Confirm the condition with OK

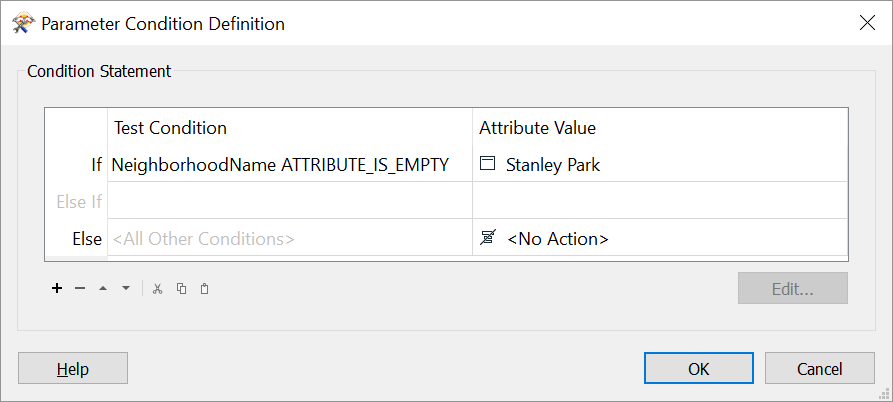699,368
